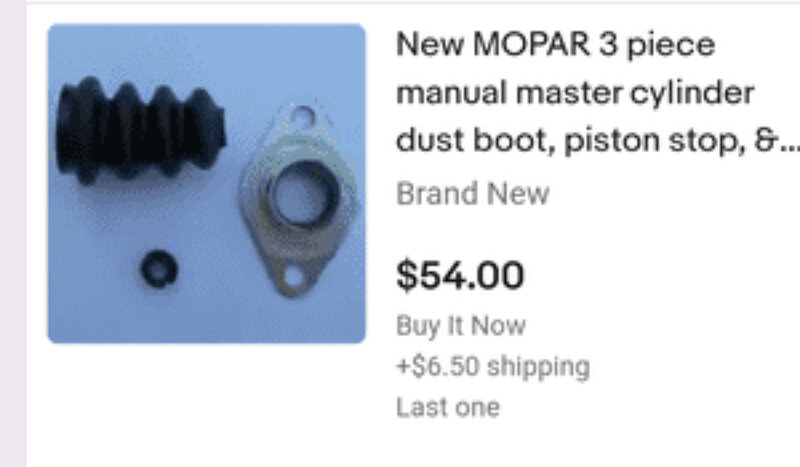The width and height of the screenshot is (800, 467).
Task: Click the Last one availability text
Action: (448, 407)
